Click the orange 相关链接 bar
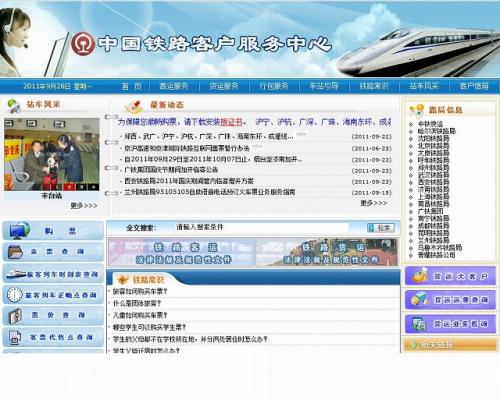 [451, 345]
